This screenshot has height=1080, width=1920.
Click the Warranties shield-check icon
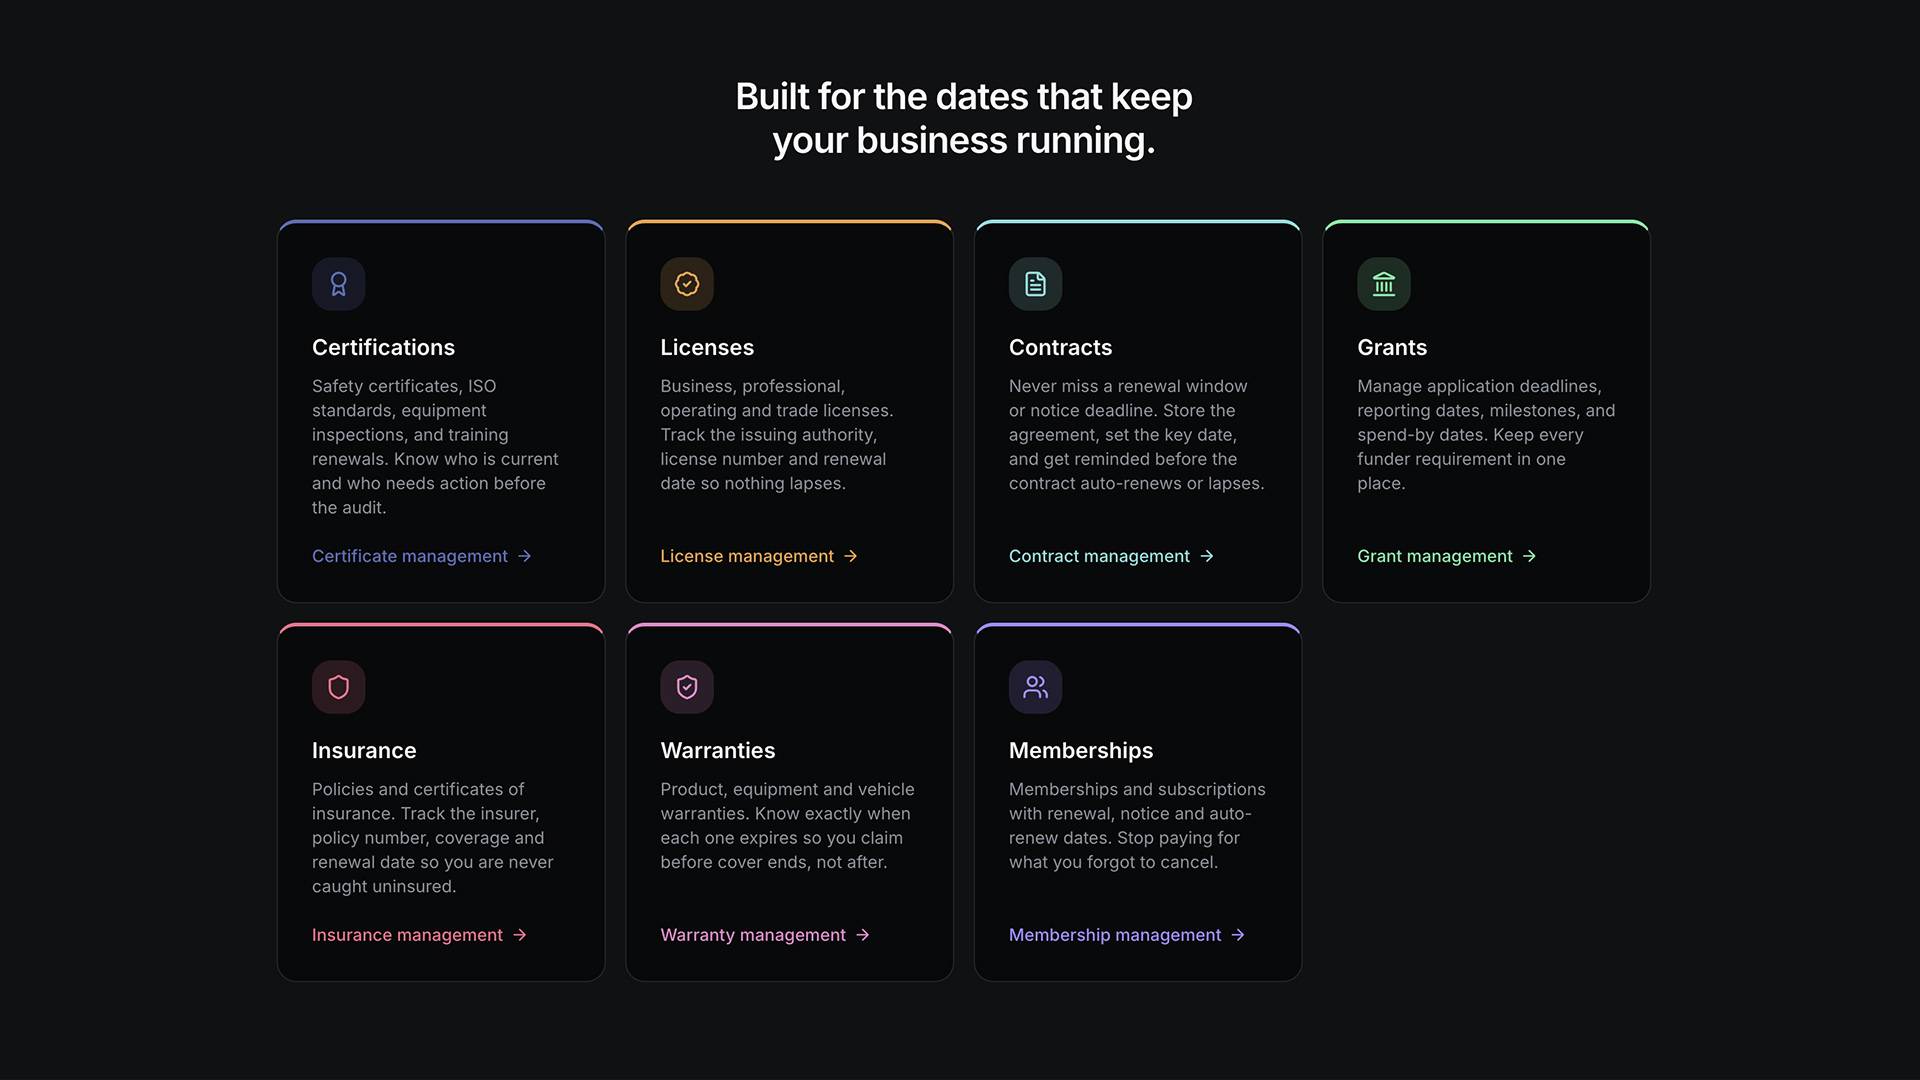tap(687, 687)
